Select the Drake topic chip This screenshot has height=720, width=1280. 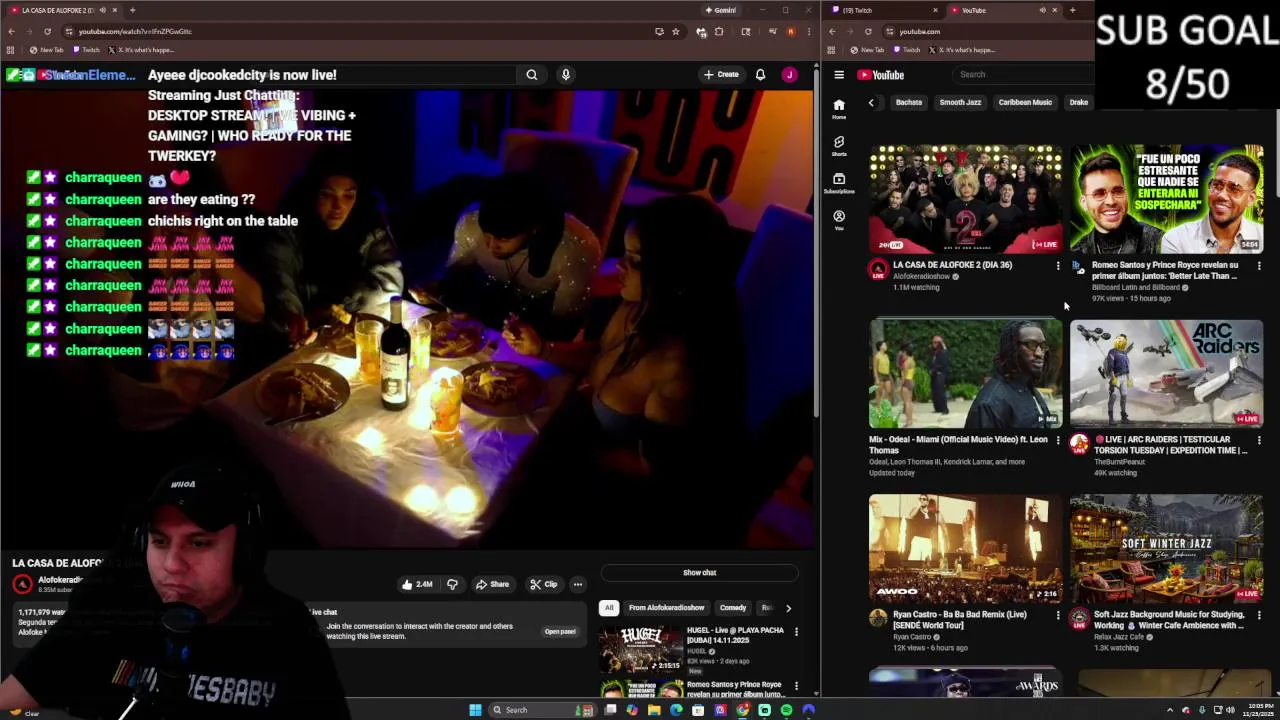(x=1079, y=102)
